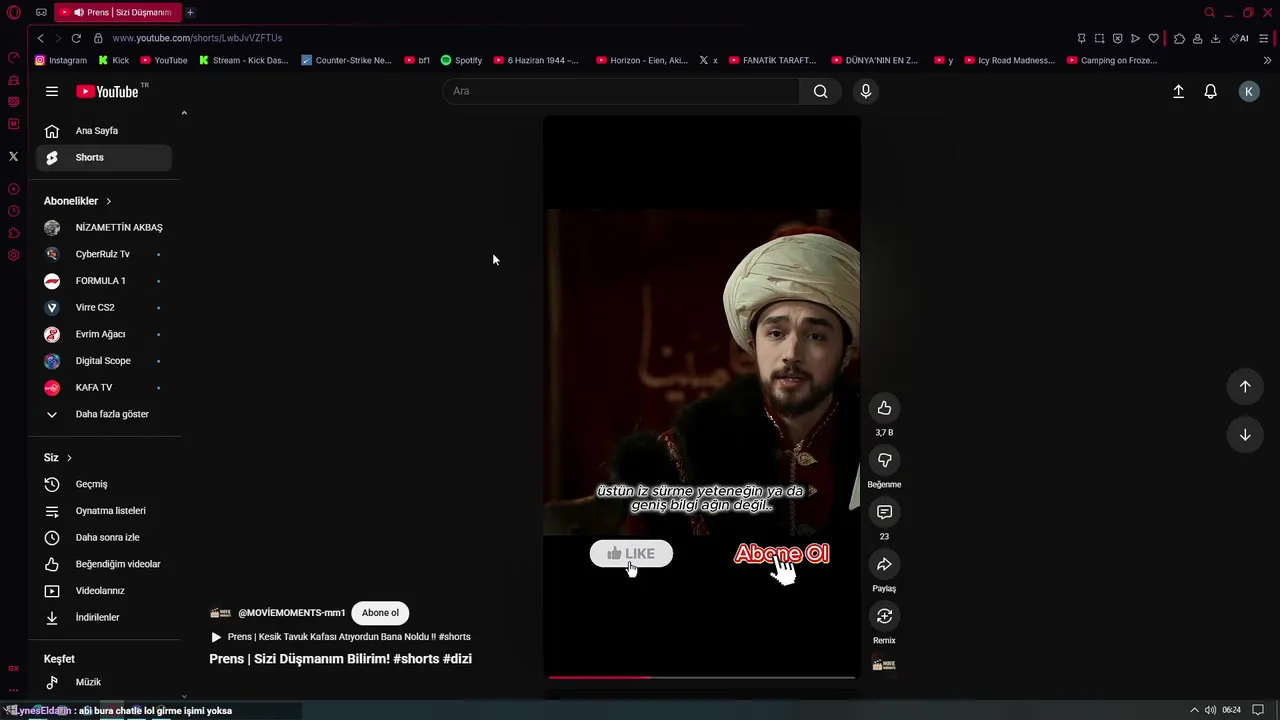Click the address bar URL
This screenshot has width=1280, height=720.
(197, 38)
